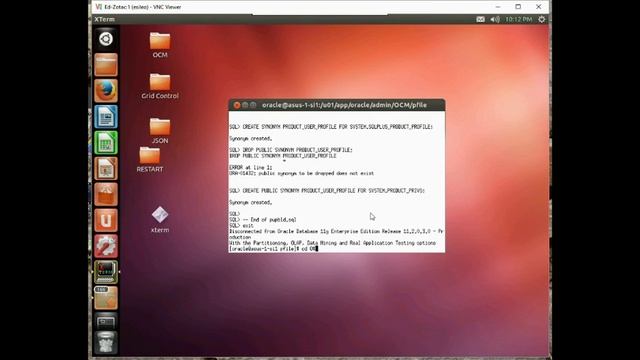Viewport: 640px width, 360px height.
Task: Click the CREATE PUBLIC SYNONYM statement line
Action: pyautogui.click(x=327, y=191)
